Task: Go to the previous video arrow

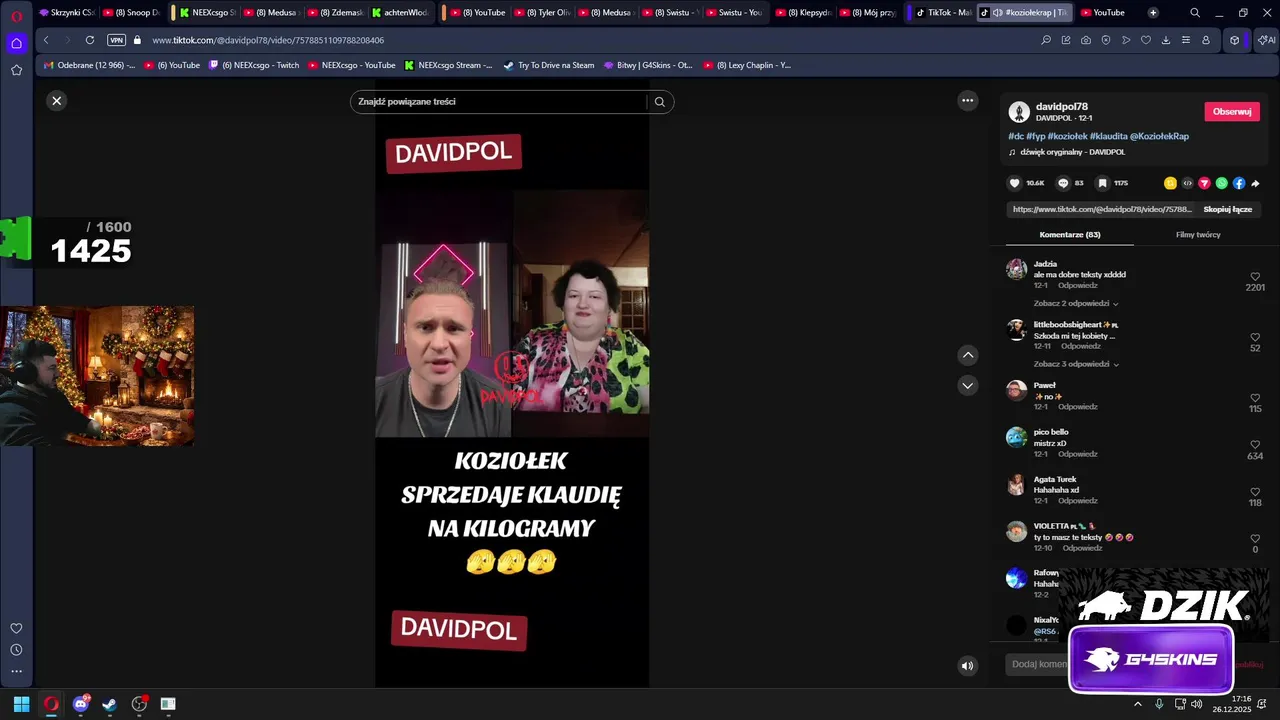Action: point(967,355)
